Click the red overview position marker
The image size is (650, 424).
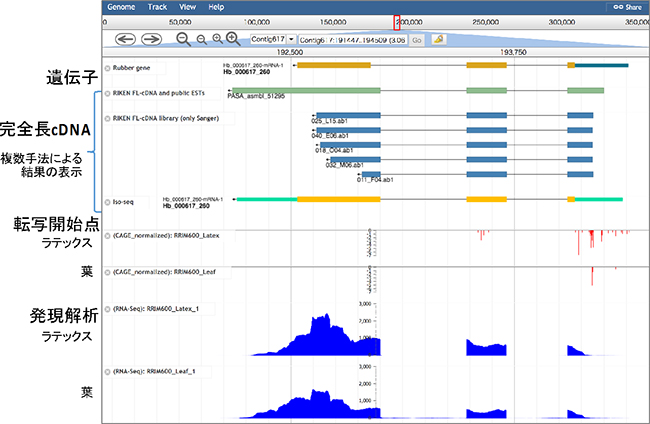(x=397, y=22)
